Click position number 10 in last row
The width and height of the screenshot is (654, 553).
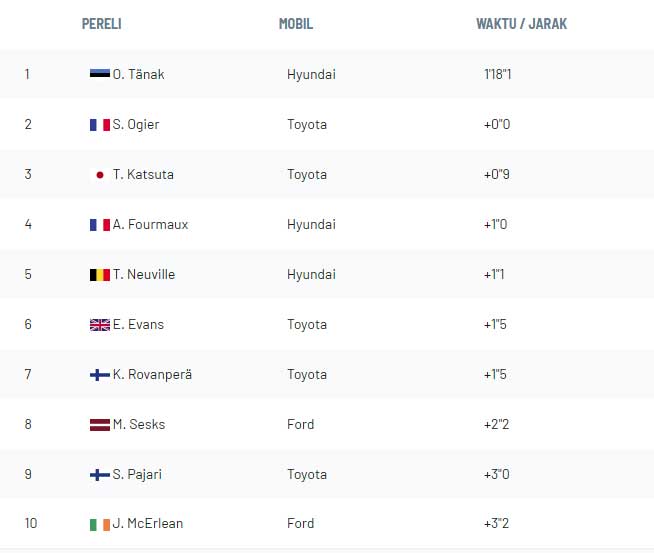click(31, 523)
